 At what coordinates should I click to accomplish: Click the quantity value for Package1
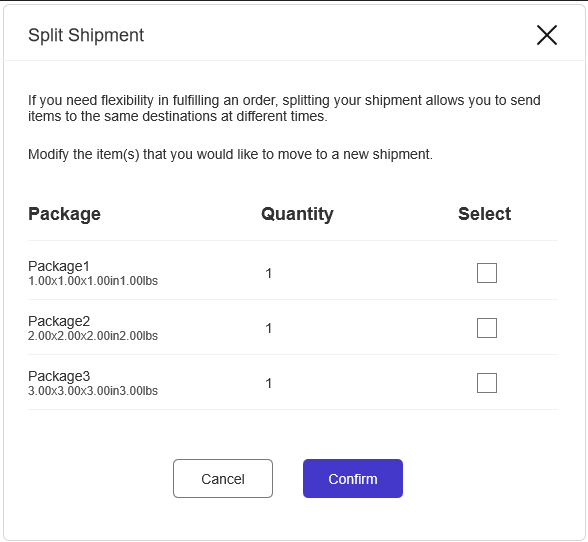pyautogui.click(x=268, y=273)
